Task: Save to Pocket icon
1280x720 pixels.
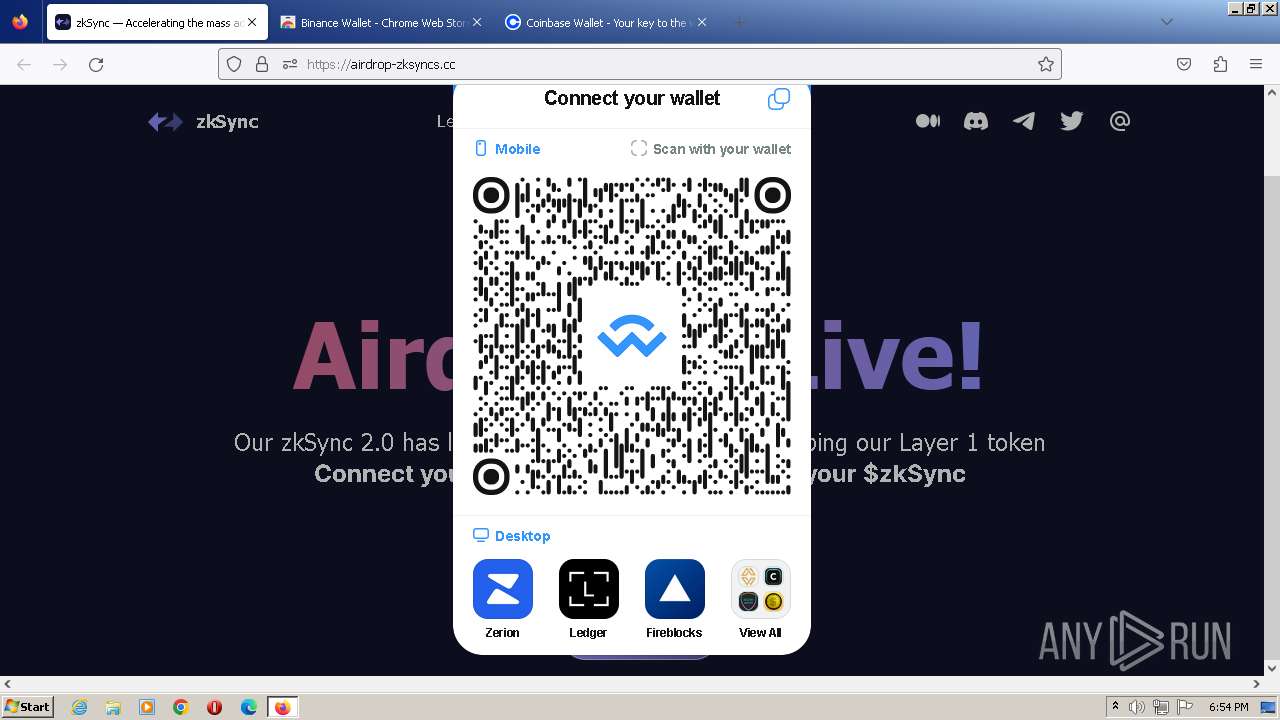Action: tap(1184, 64)
